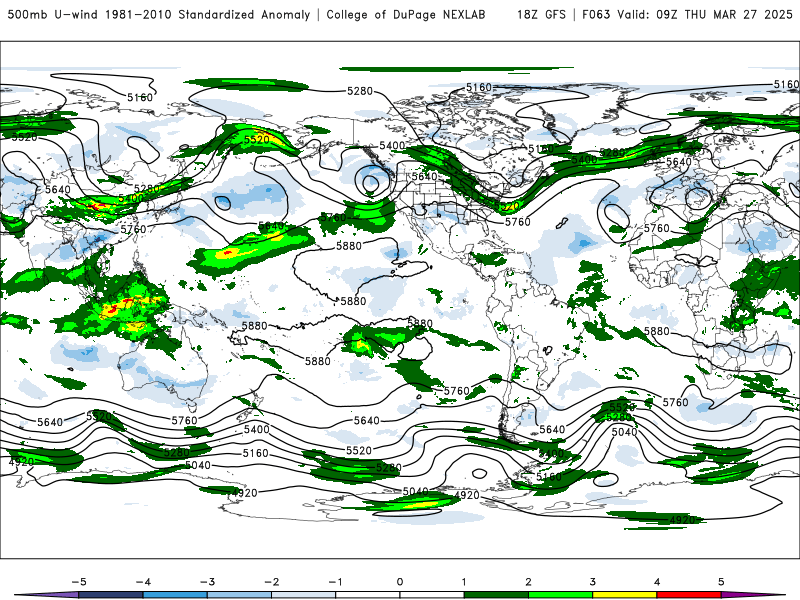Click the '1' colorbar tick label
The image size is (800, 600).
click(464, 582)
